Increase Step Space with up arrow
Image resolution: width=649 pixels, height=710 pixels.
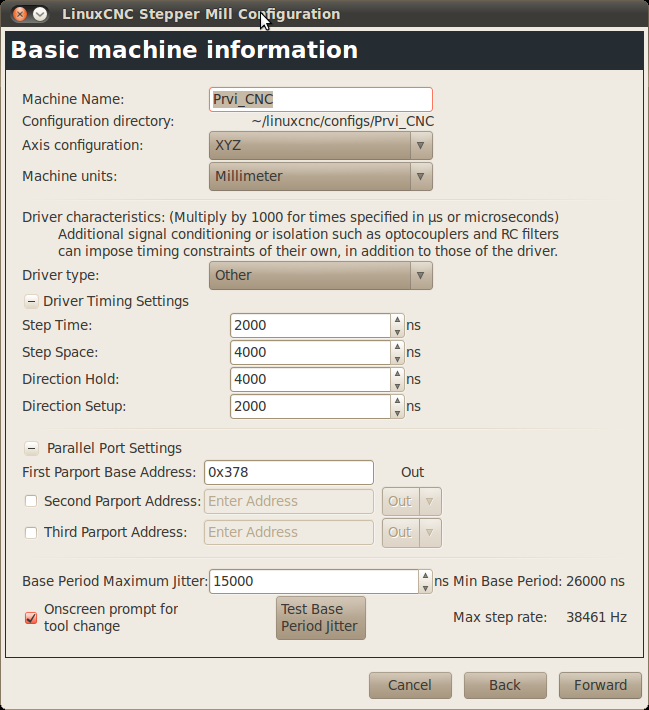point(397,346)
